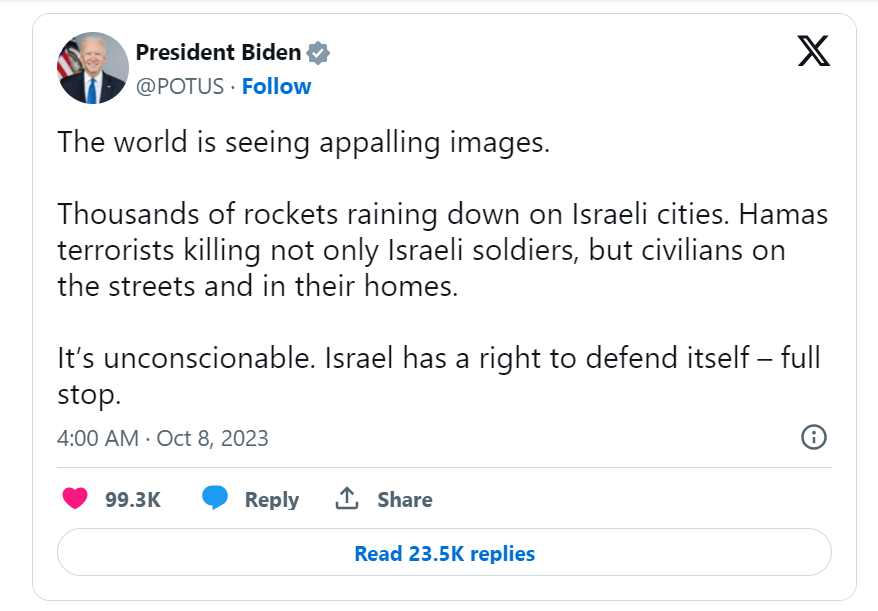The image size is (878, 611).
Task: Open the tweet info circle icon
Action: click(x=814, y=437)
